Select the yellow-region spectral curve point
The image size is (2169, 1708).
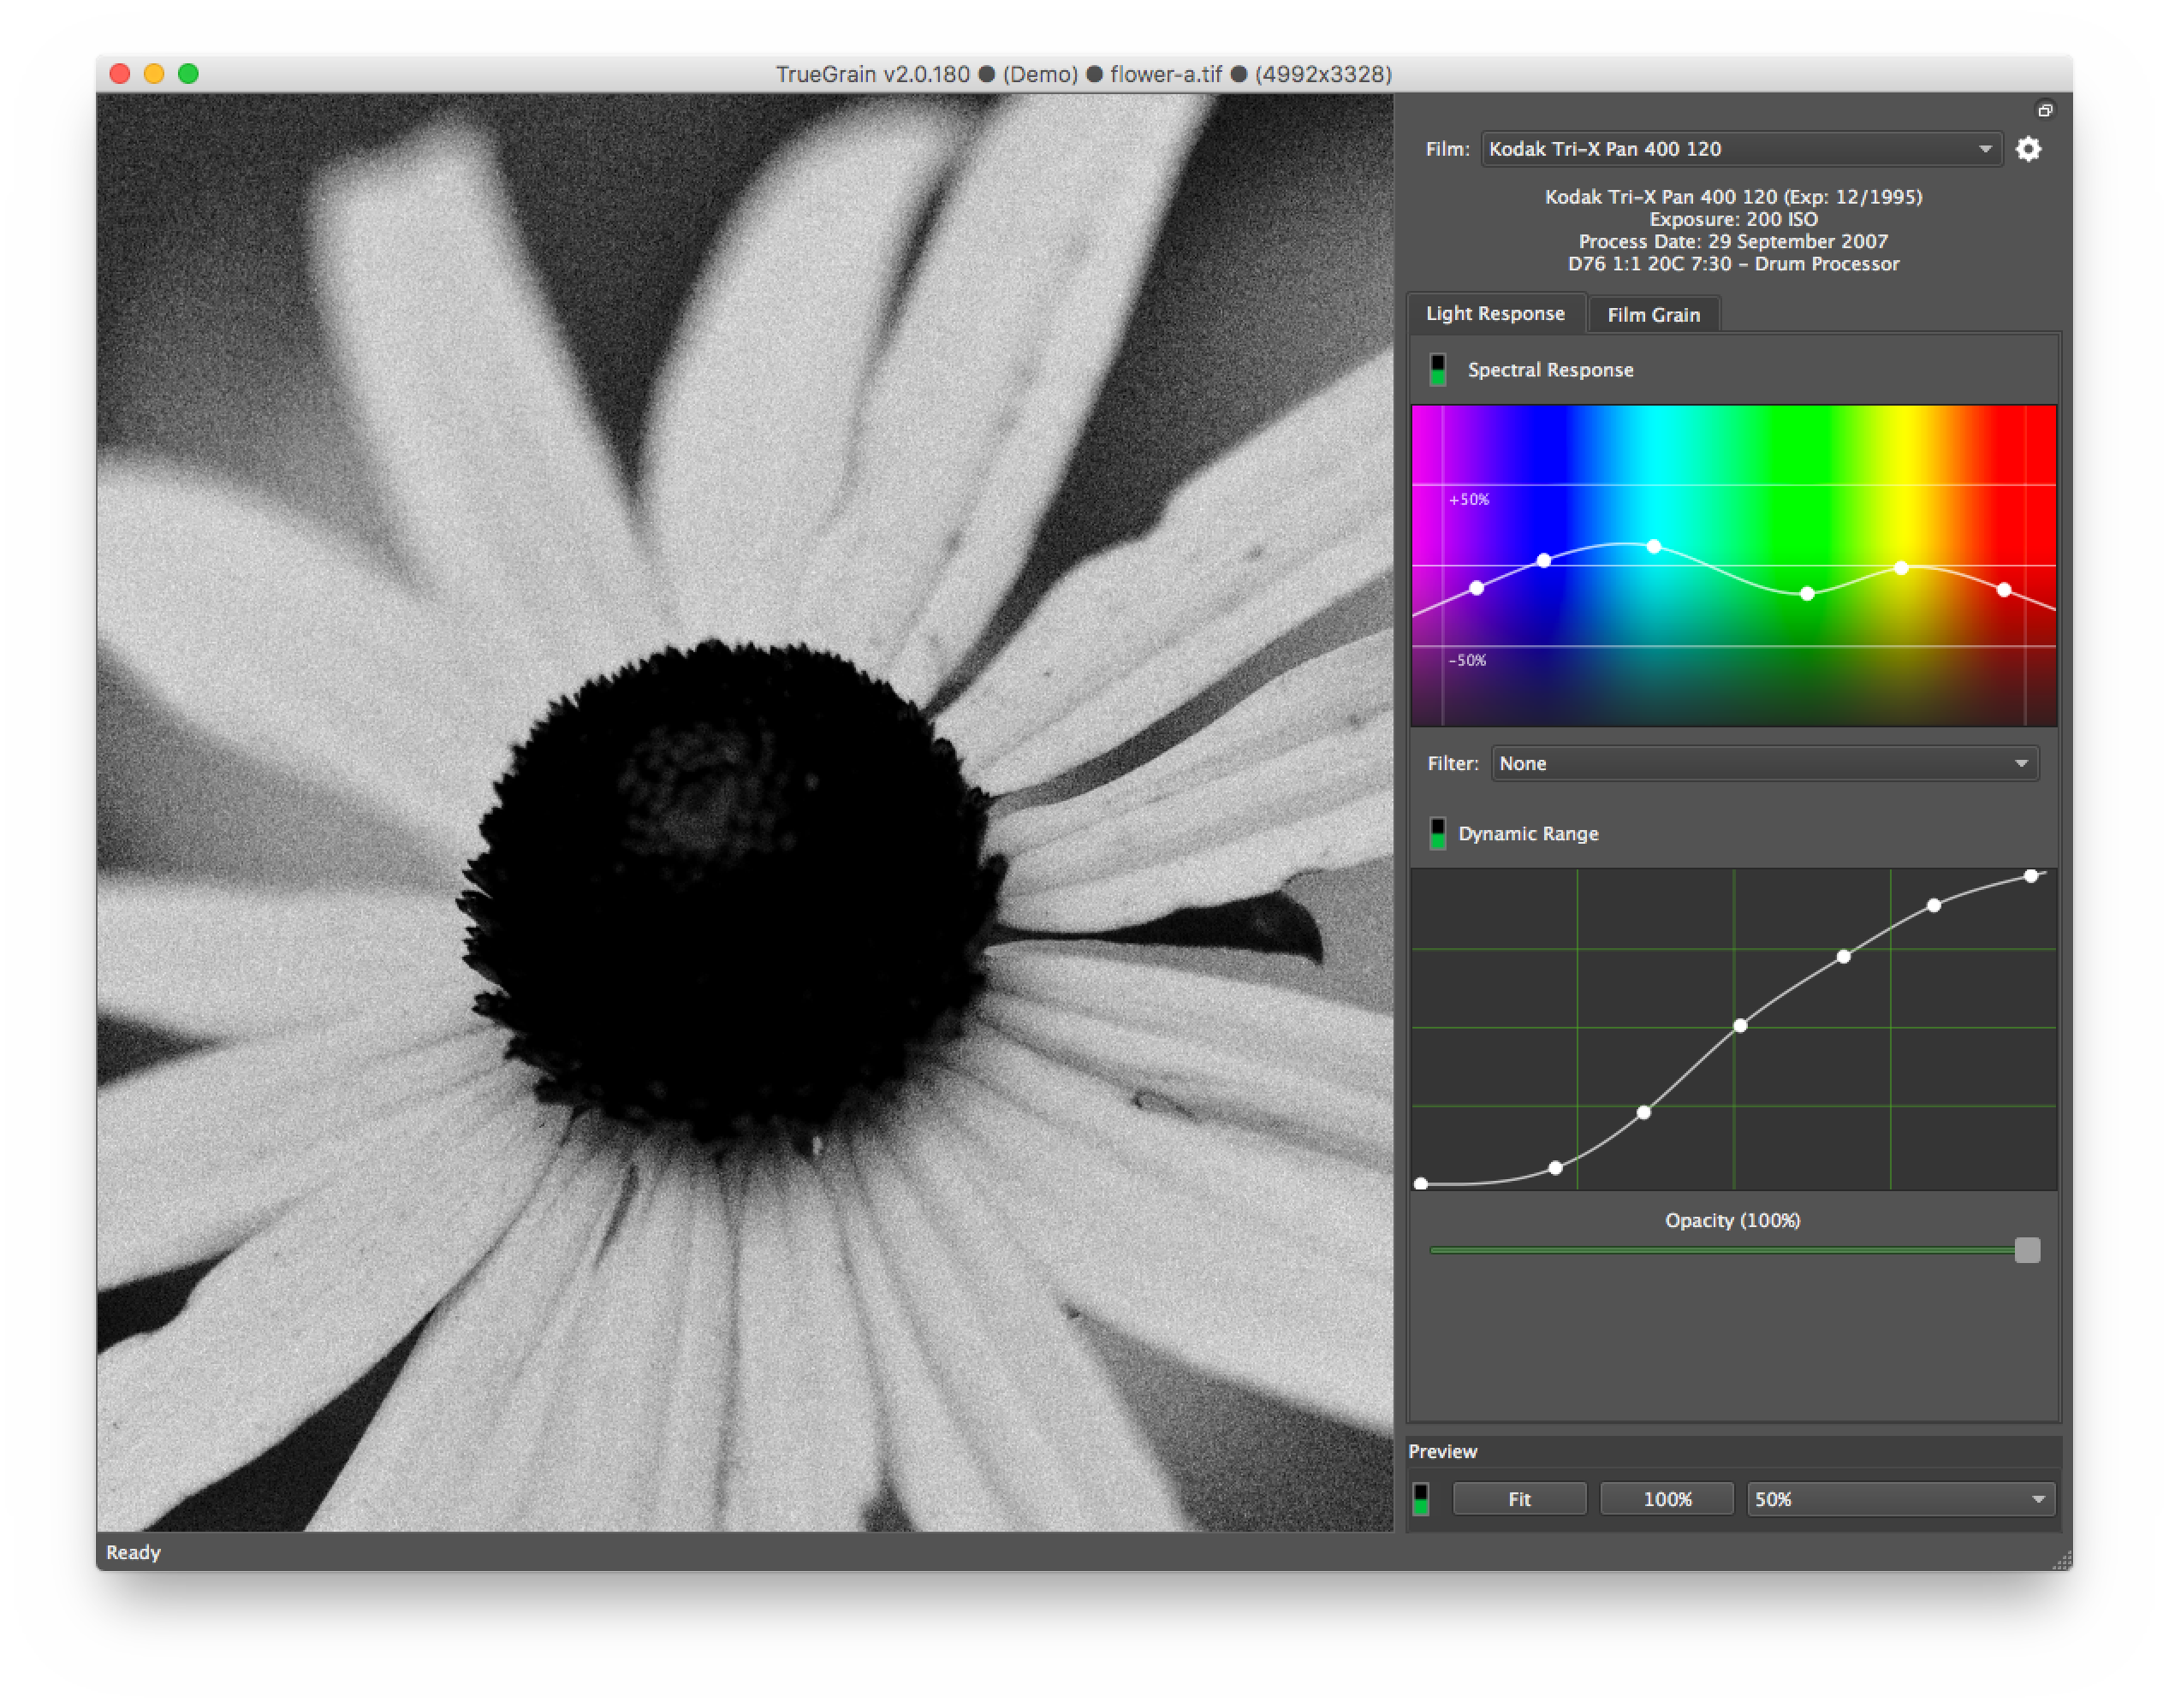(1901, 568)
